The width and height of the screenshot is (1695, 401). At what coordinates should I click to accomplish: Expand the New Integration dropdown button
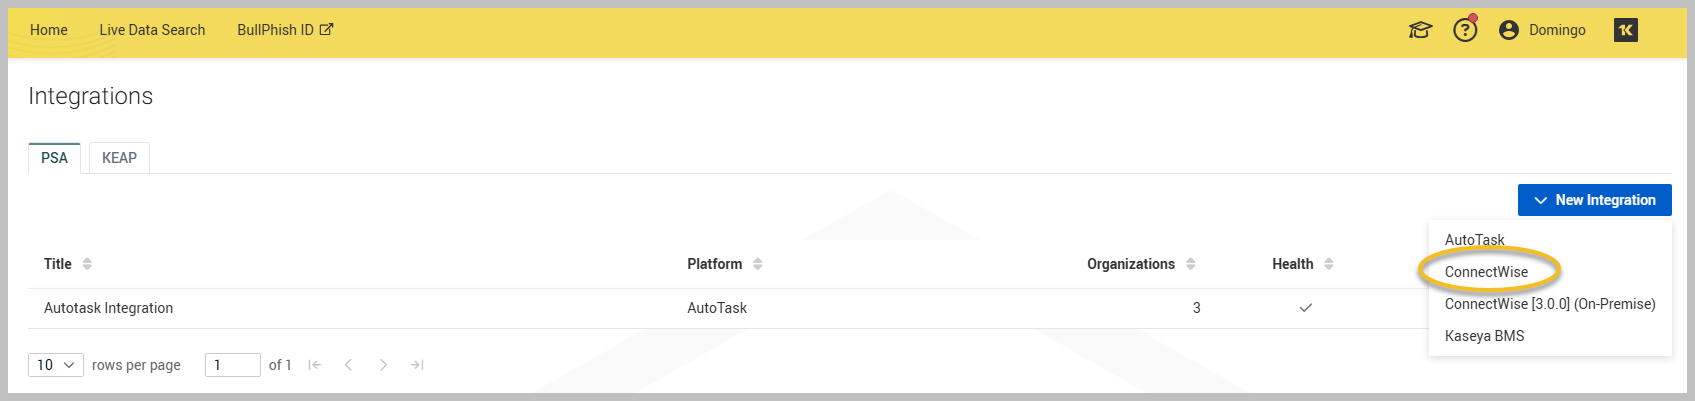pyautogui.click(x=1594, y=200)
